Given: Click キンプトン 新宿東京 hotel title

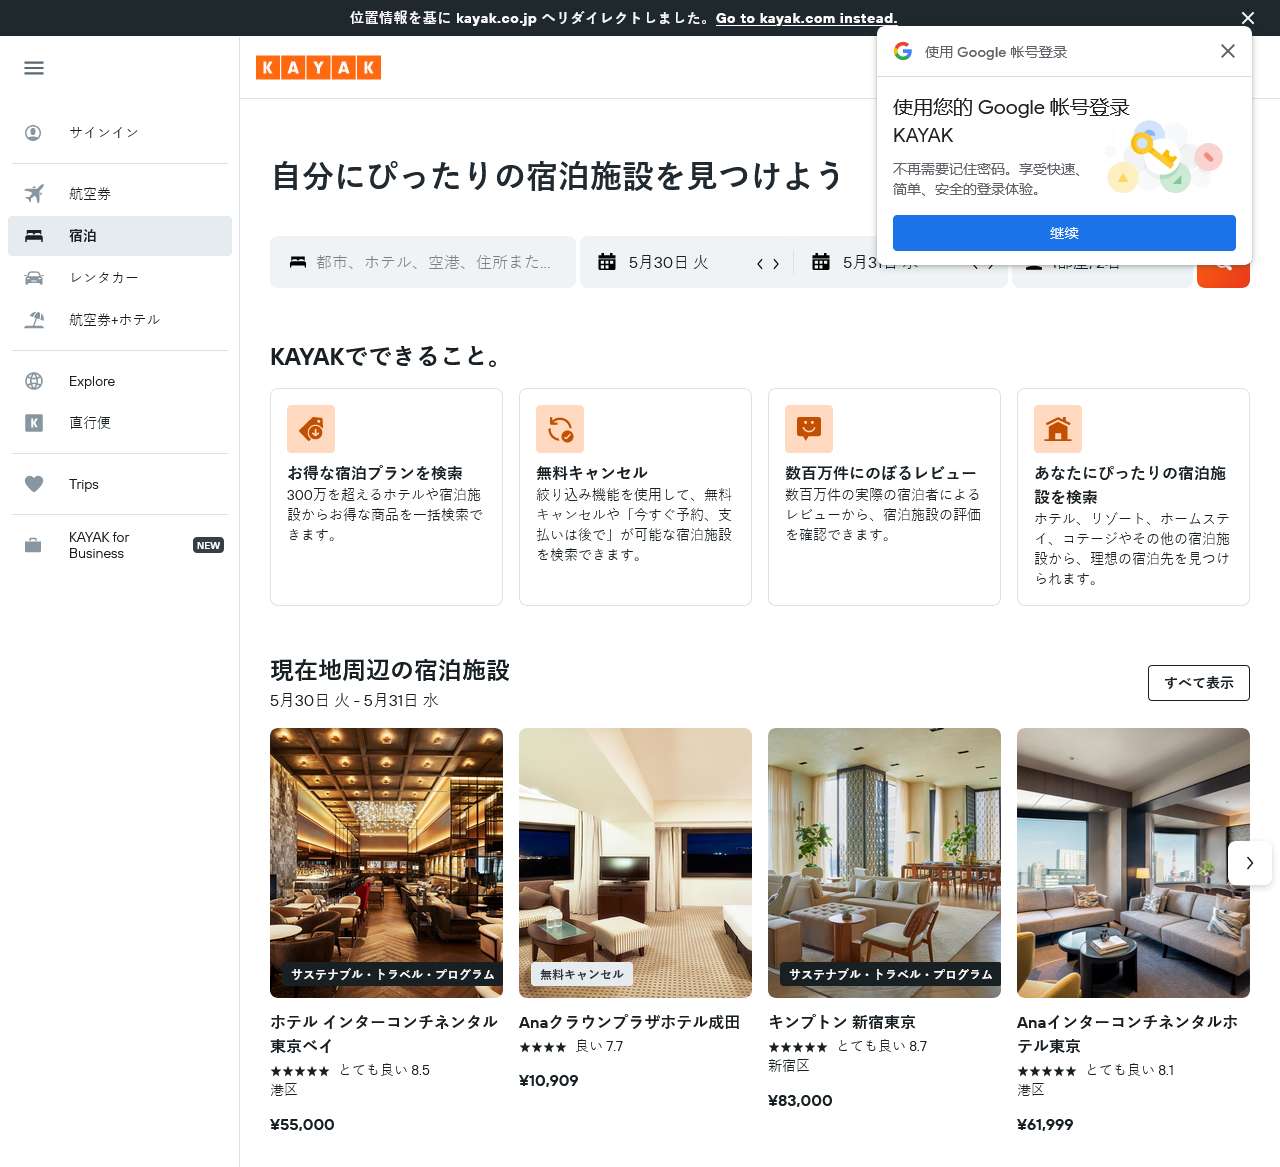Looking at the screenshot, I should [x=842, y=1022].
